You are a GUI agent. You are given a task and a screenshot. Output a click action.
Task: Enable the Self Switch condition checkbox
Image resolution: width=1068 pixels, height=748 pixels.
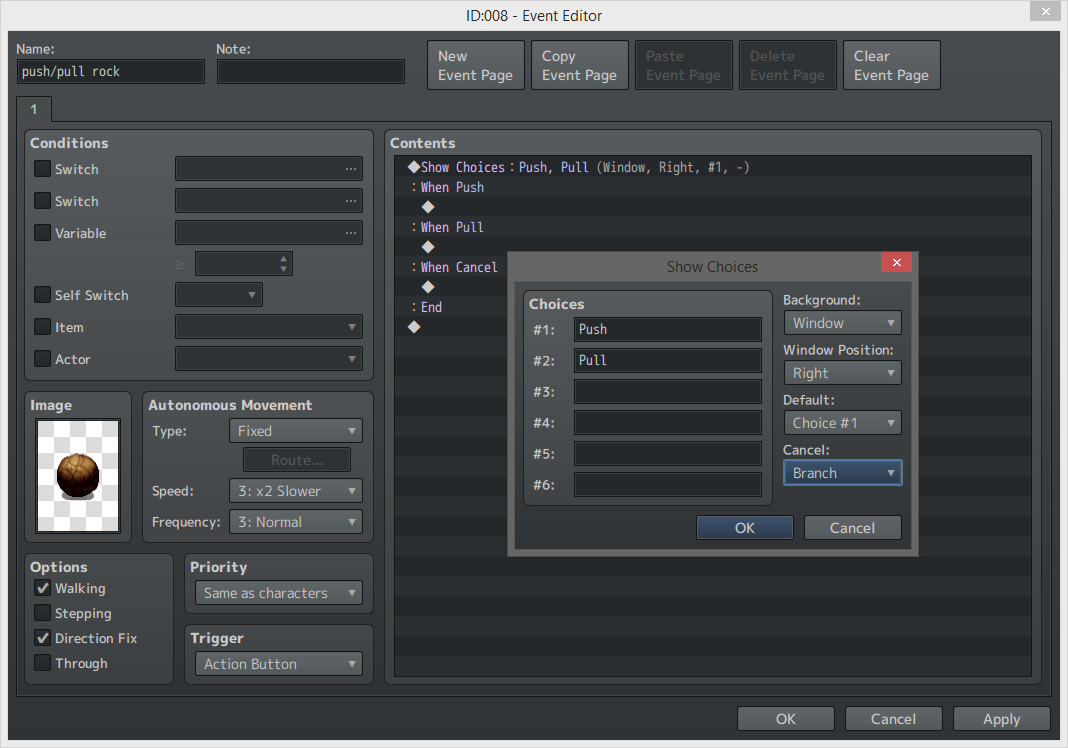[x=42, y=295]
